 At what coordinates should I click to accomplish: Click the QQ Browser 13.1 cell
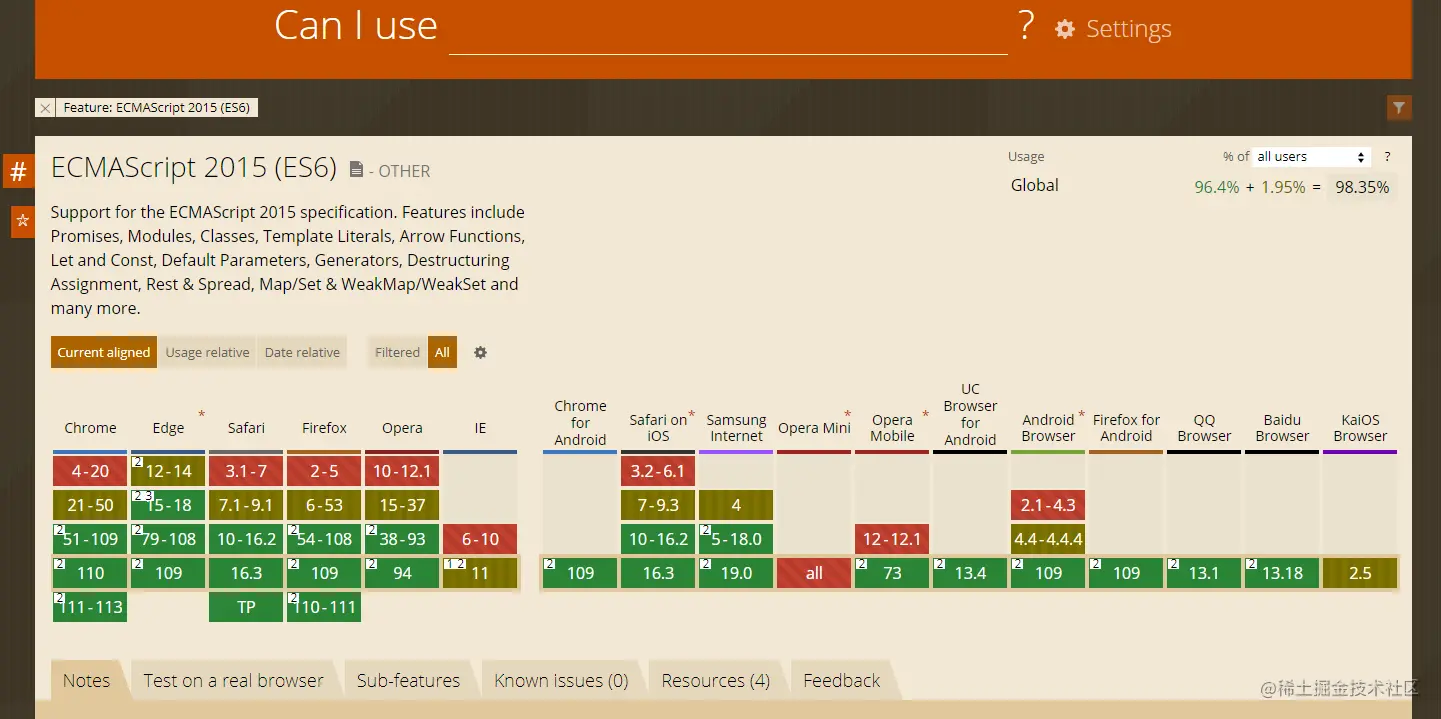(1204, 573)
